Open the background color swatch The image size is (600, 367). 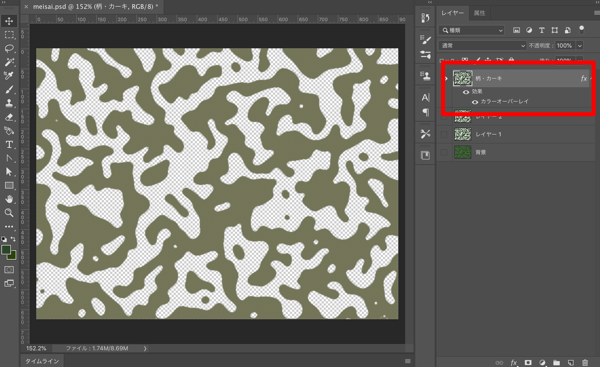click(x=13, y=256)
